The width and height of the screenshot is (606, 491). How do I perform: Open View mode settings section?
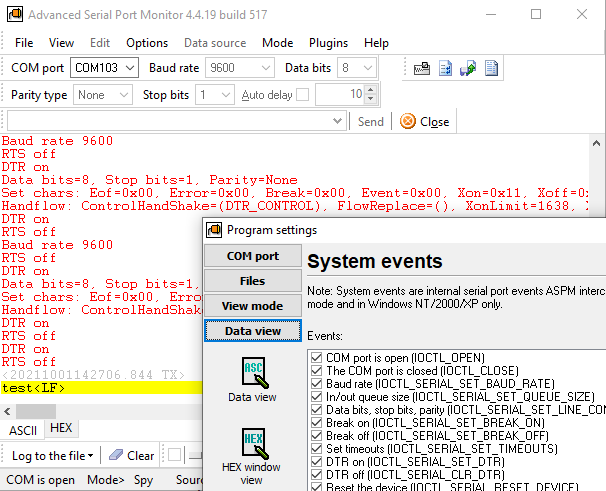253,306
